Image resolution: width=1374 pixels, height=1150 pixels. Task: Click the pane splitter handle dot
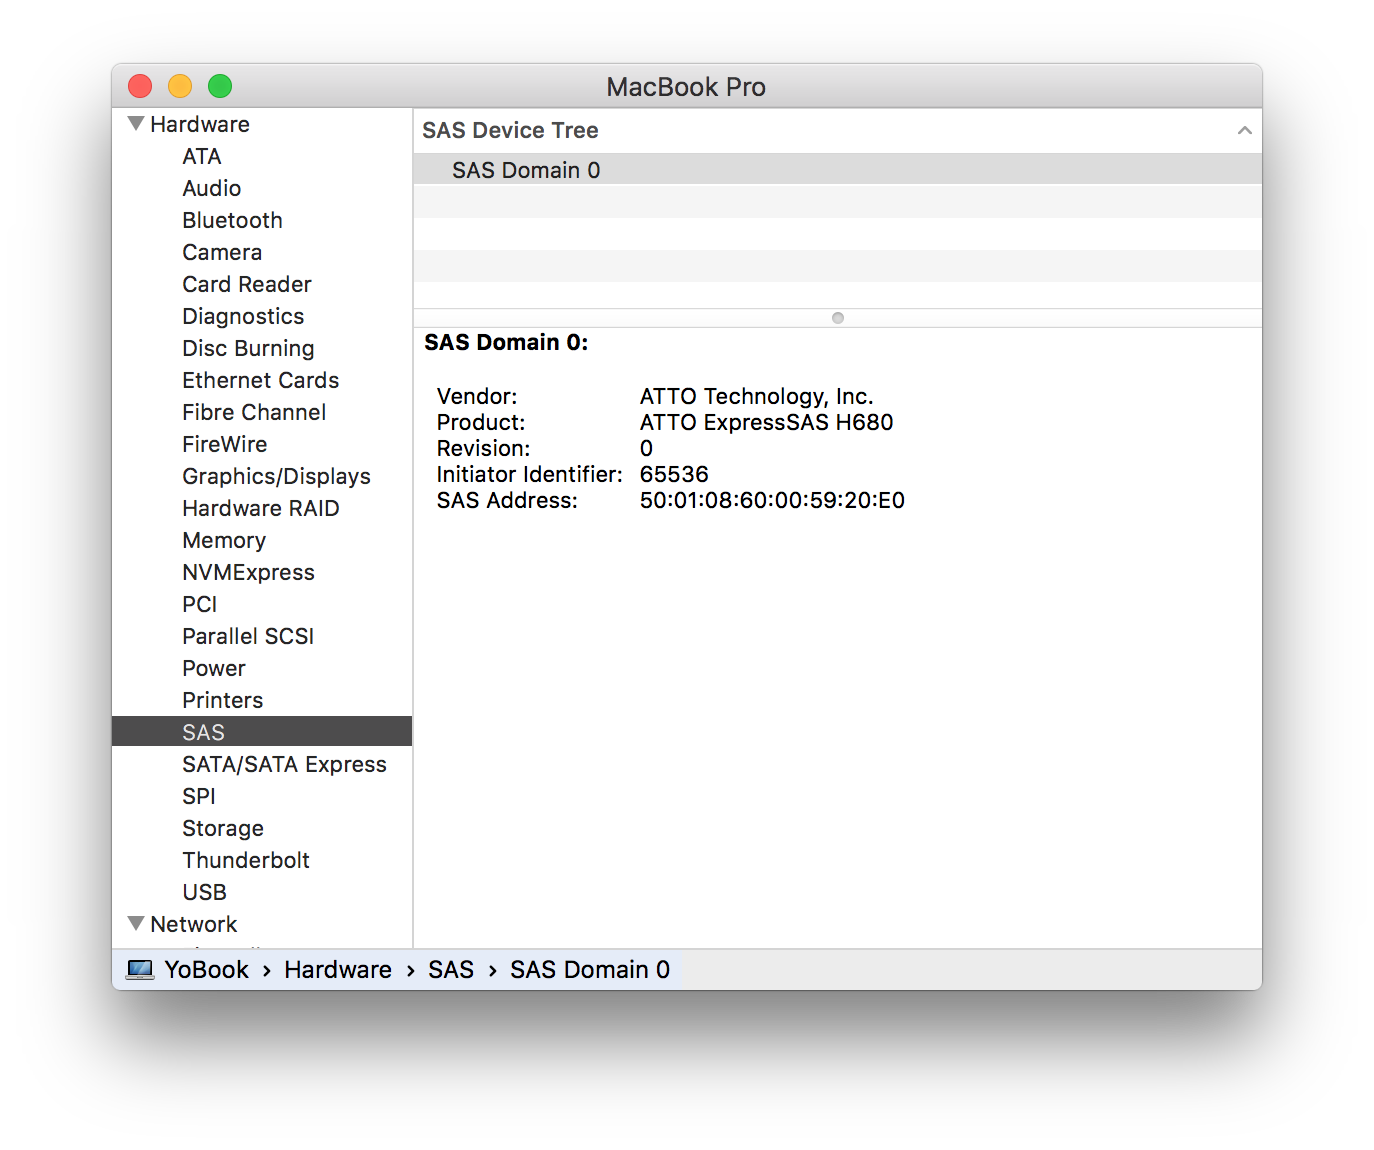pyautogui.click(x=838, y=318)
